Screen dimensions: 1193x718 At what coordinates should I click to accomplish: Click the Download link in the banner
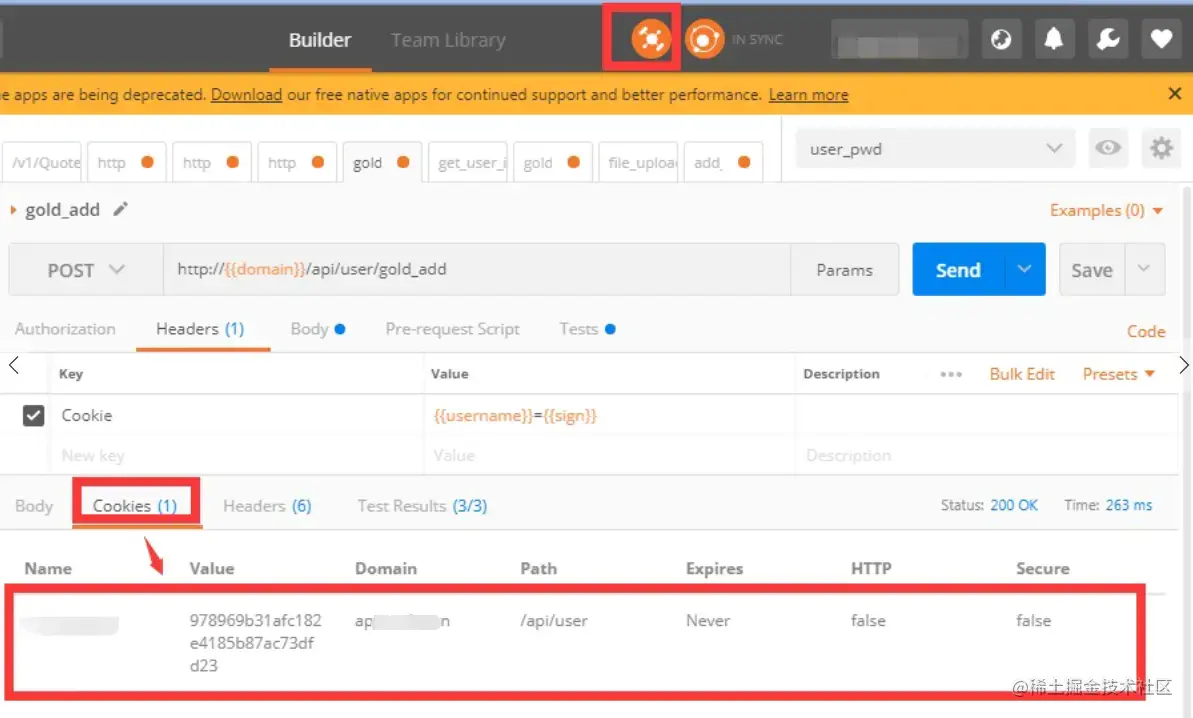click(x=247, y=94)
